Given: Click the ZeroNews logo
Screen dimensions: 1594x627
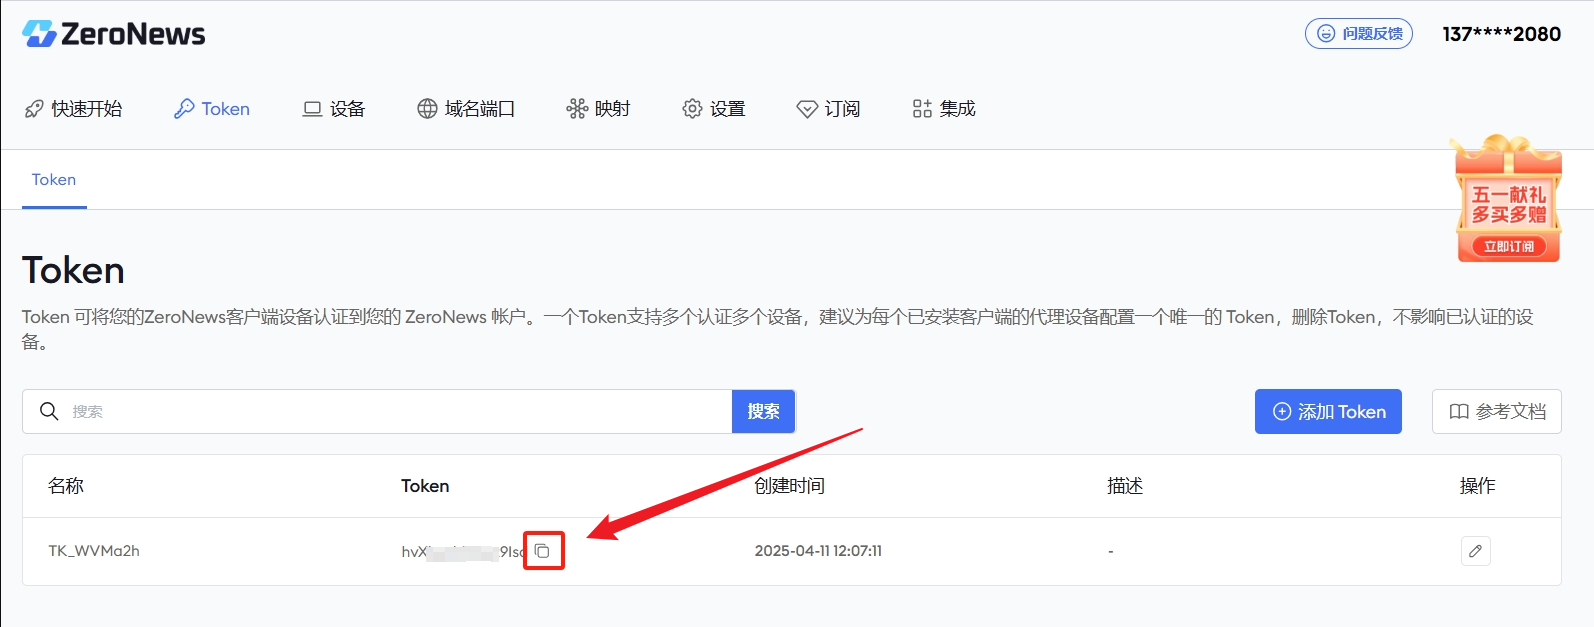Looking at the screenshot, I should (113, 34).
